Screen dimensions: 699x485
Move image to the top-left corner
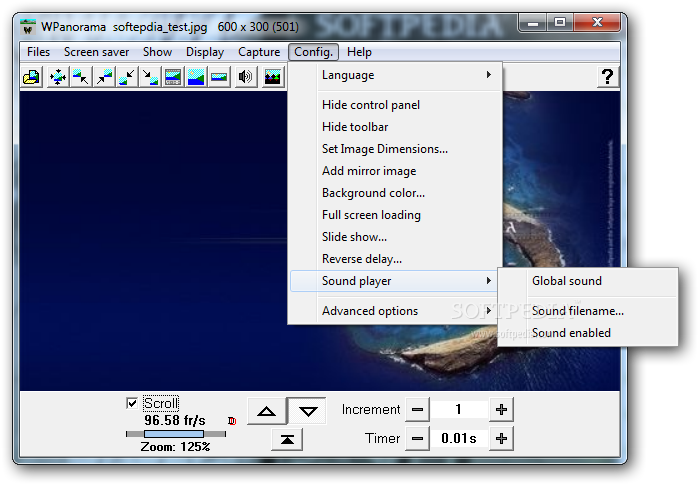click(81, 77)
